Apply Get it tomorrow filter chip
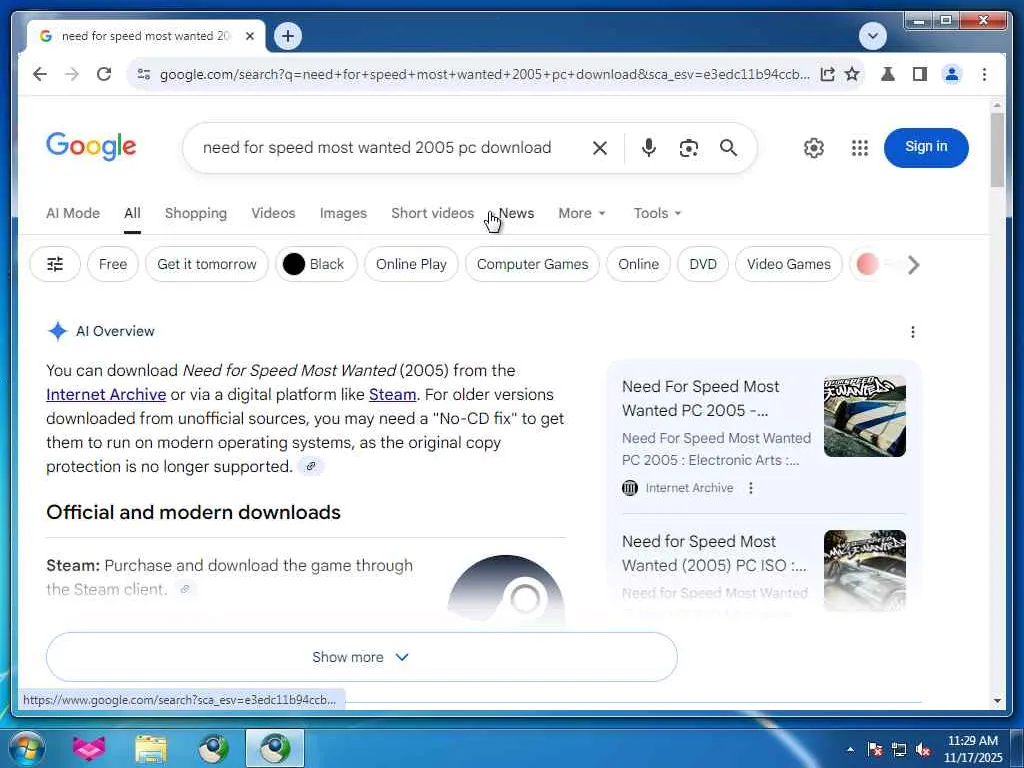The height and width of the screenshot is (768, 1024). pos(207,264)
